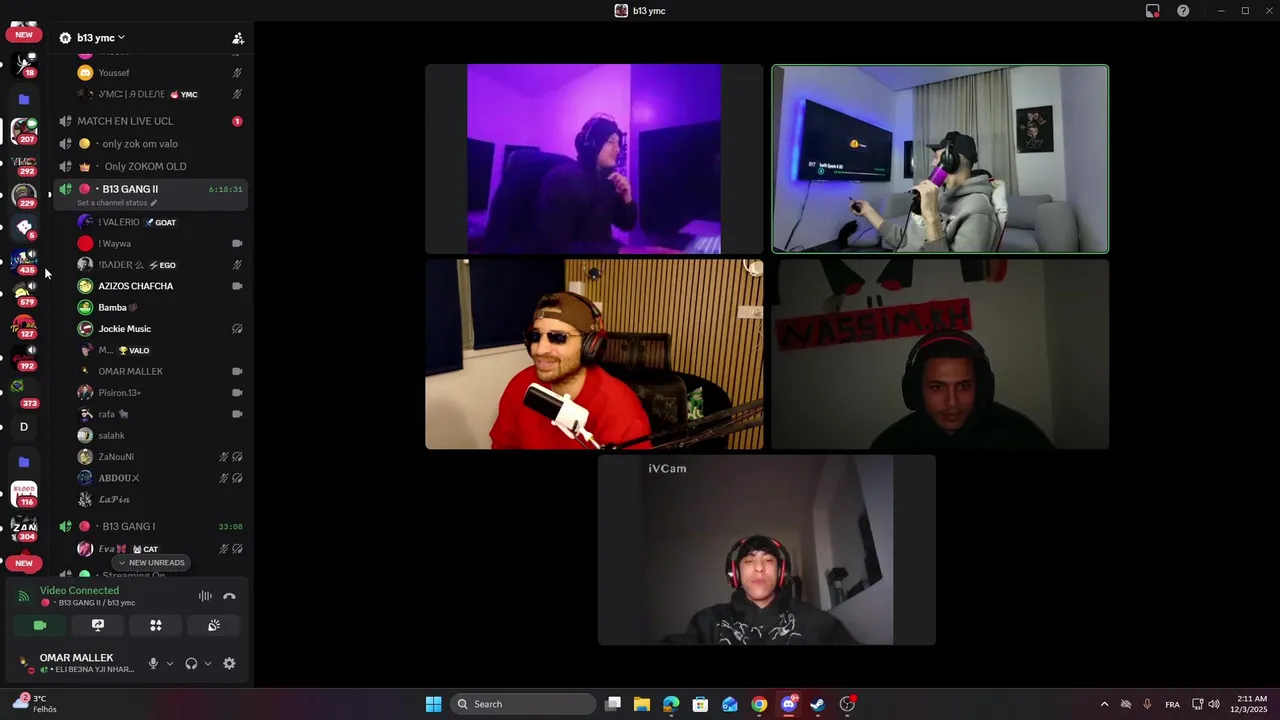Image resolution: width=1280 pixels, height=720 pixels.
Task: Click the top NEW server indicator badge
Action: pos(24,35)
